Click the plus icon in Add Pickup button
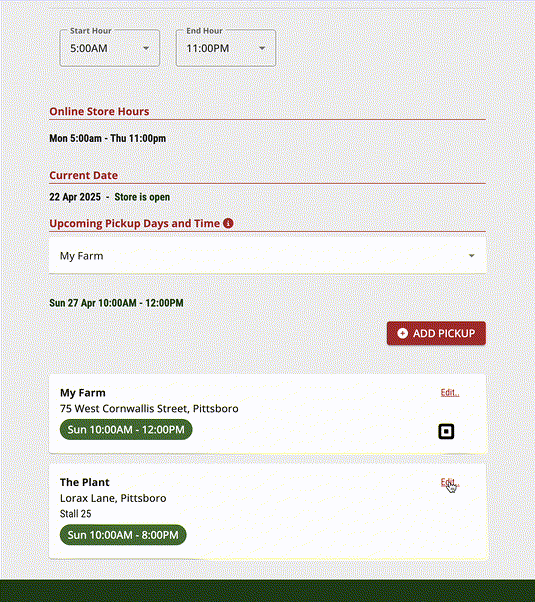The width and height of the screenshot is (535, 602). [x=402, y=333]
